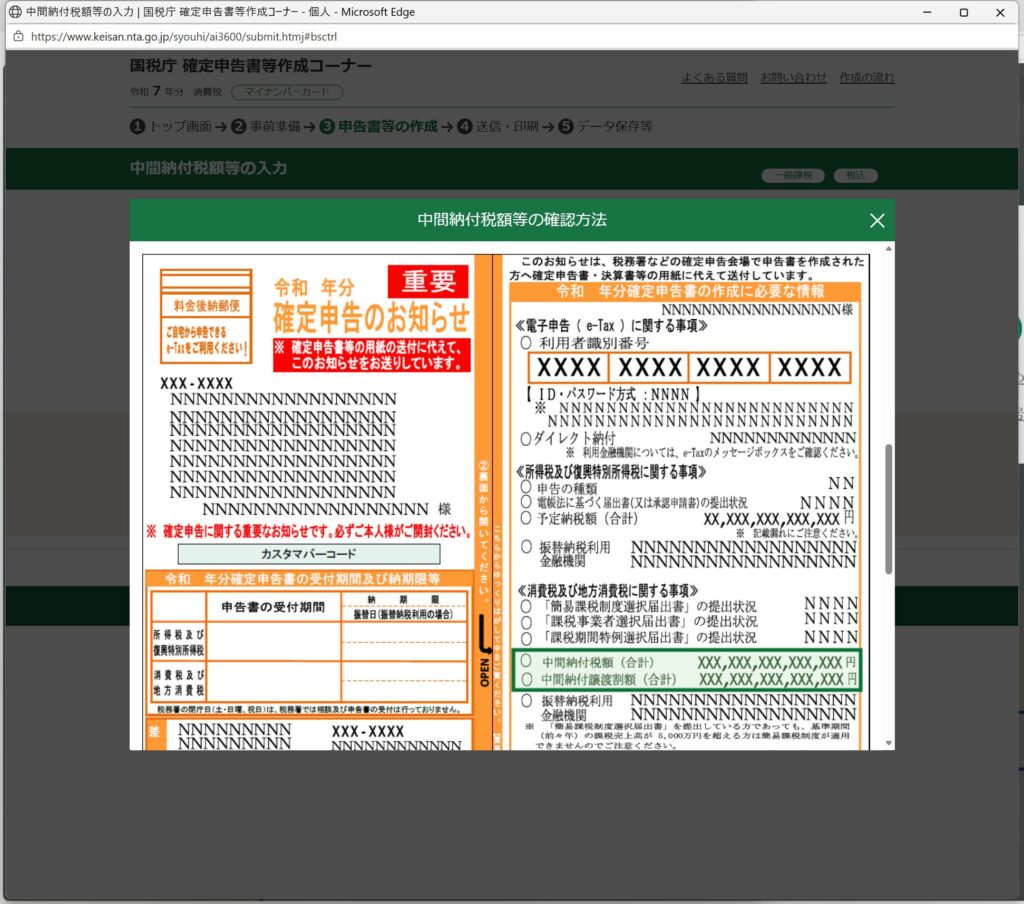Click the lock icon in address bar
Screen dimensions: 1024x904
click(18, 35)
